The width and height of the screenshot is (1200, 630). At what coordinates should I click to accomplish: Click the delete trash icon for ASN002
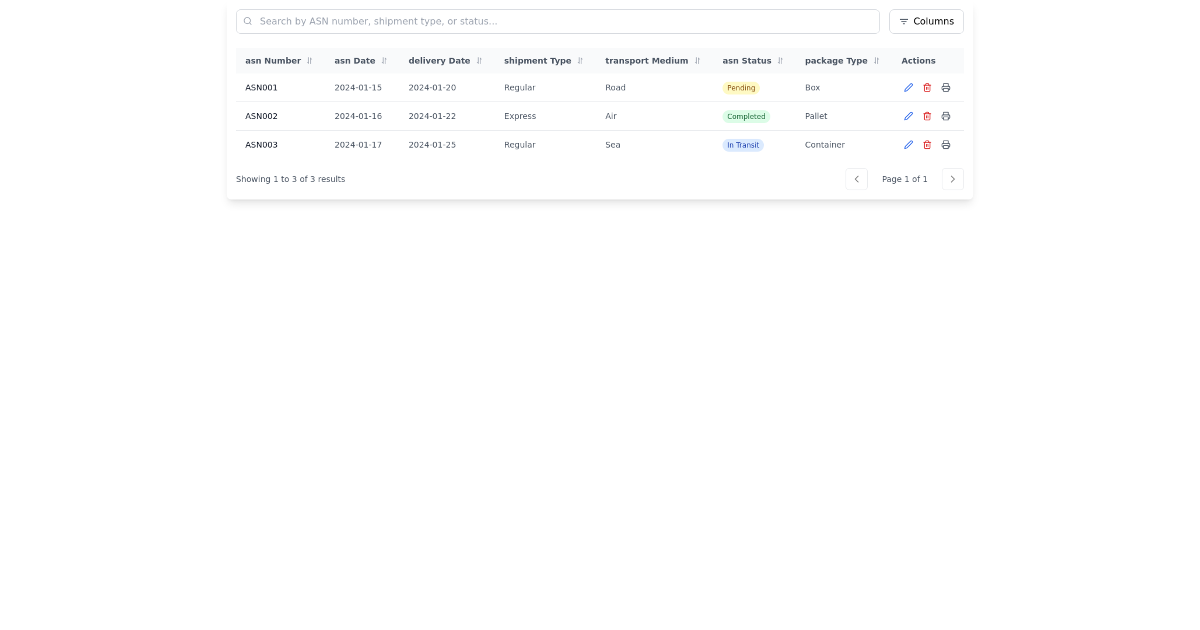927,116
